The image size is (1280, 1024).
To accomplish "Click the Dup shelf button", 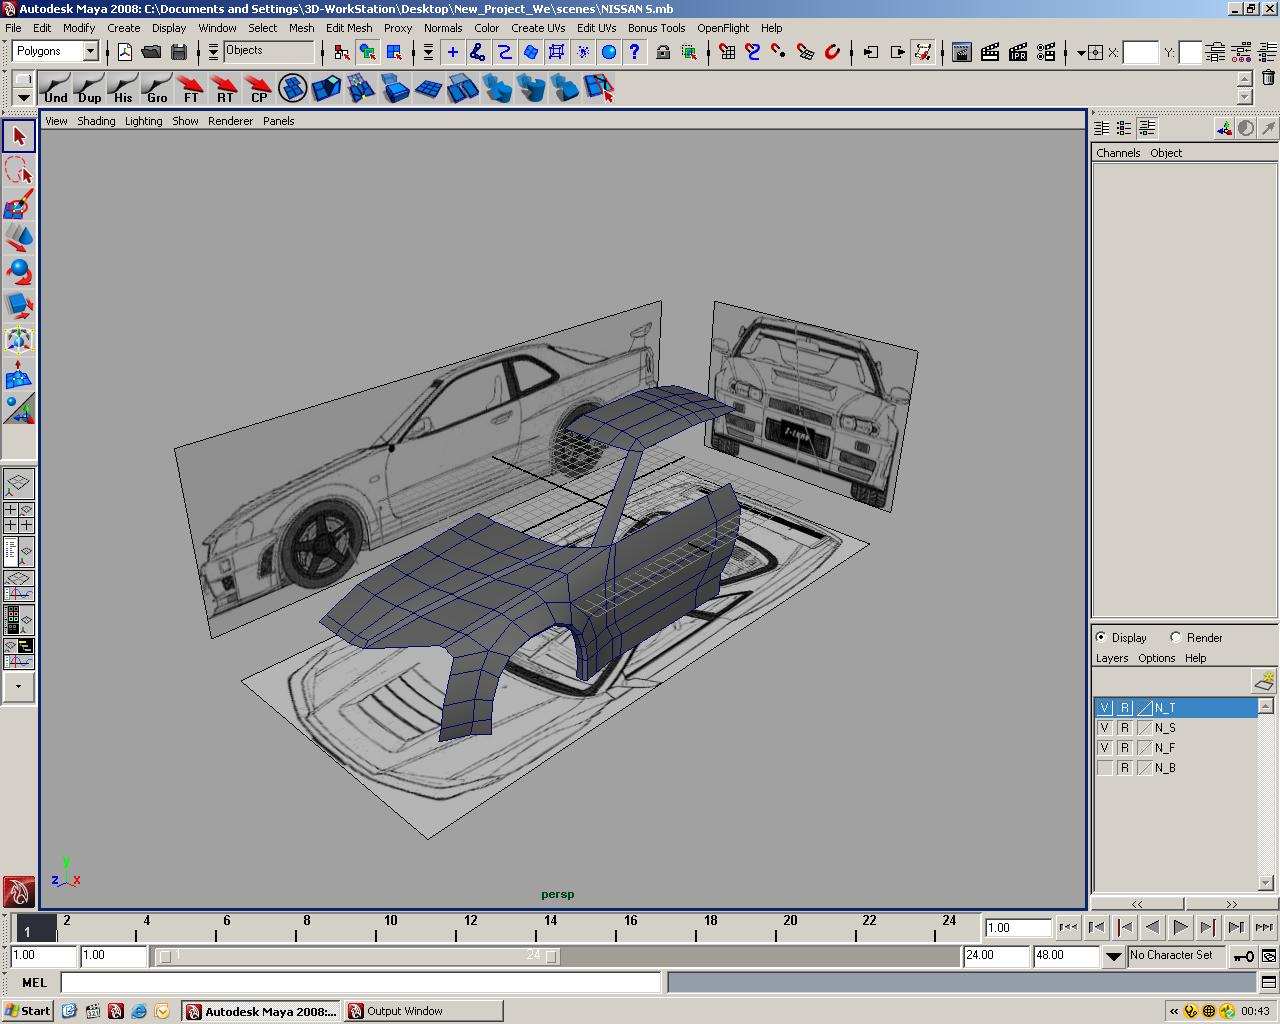I will (x=90, y=89).
